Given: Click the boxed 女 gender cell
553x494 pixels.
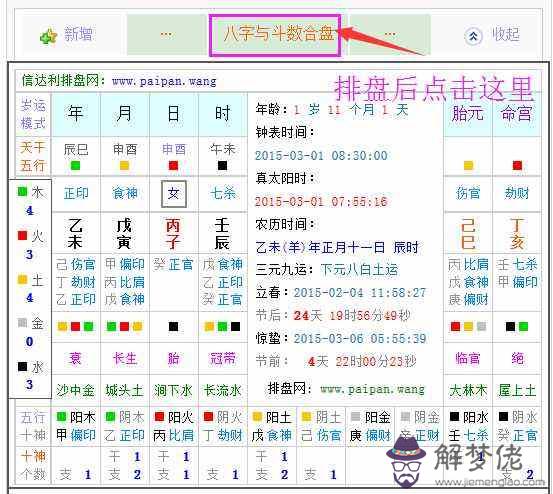Looking at the screenshot, I should pos(174,194).
